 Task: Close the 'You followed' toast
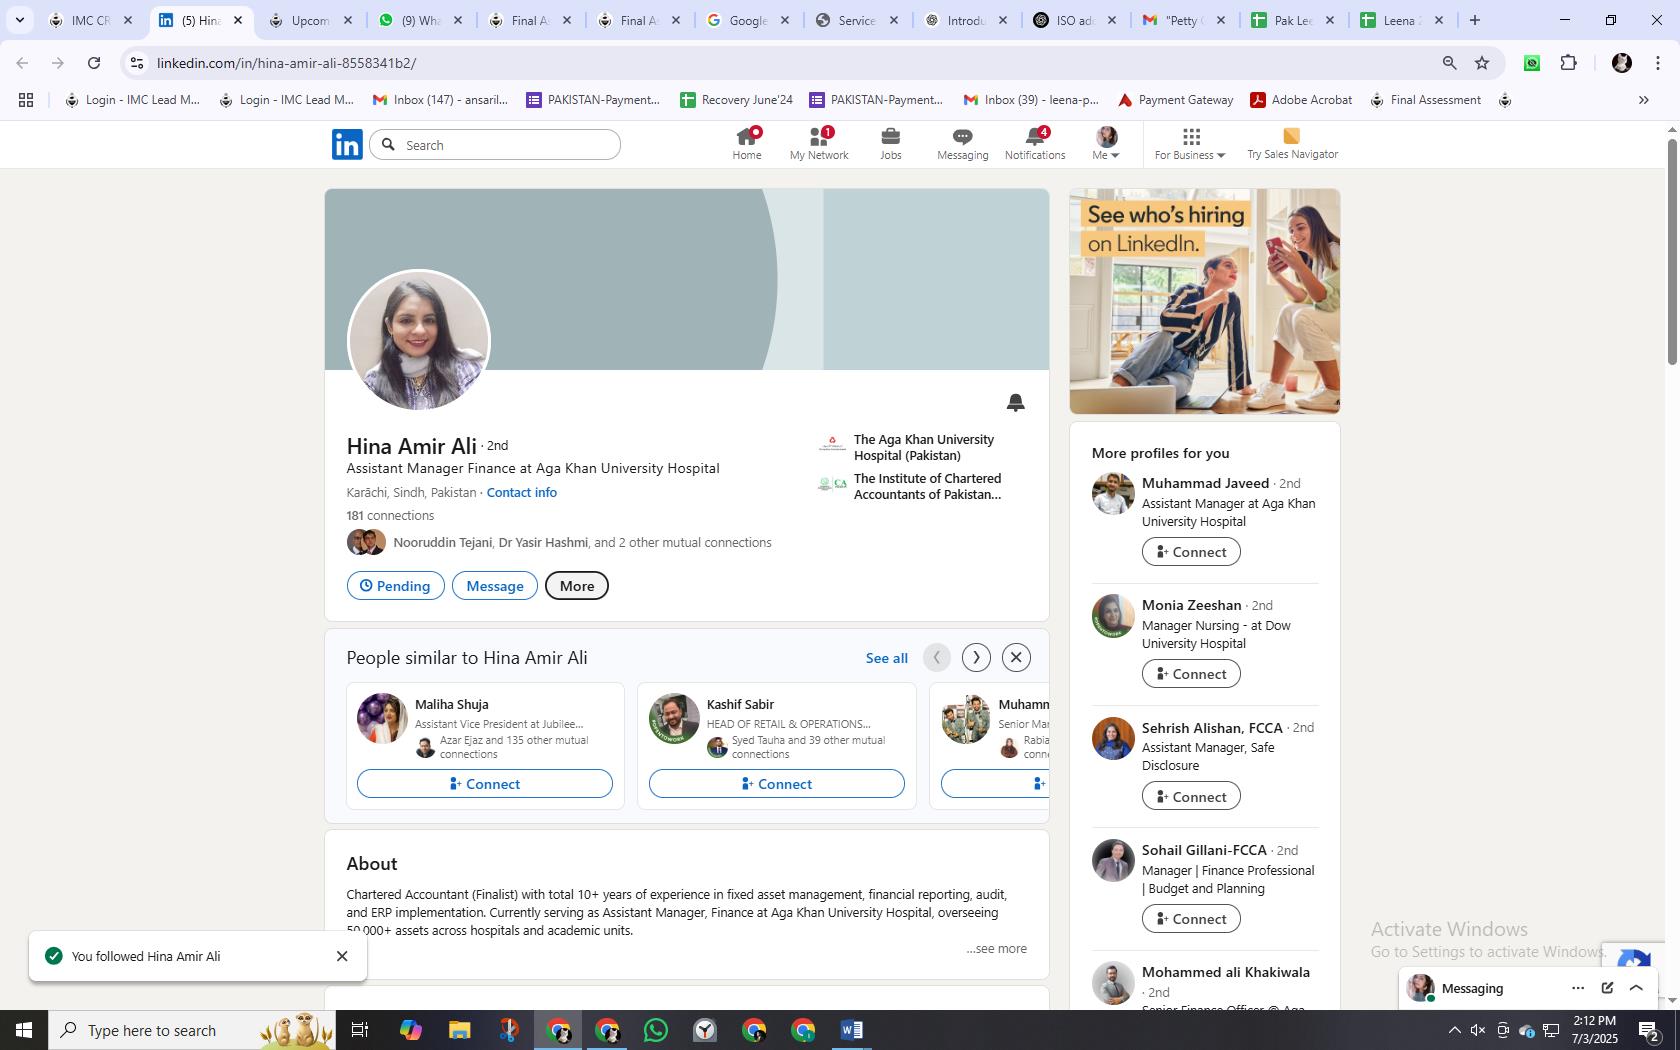coord(342,956)
